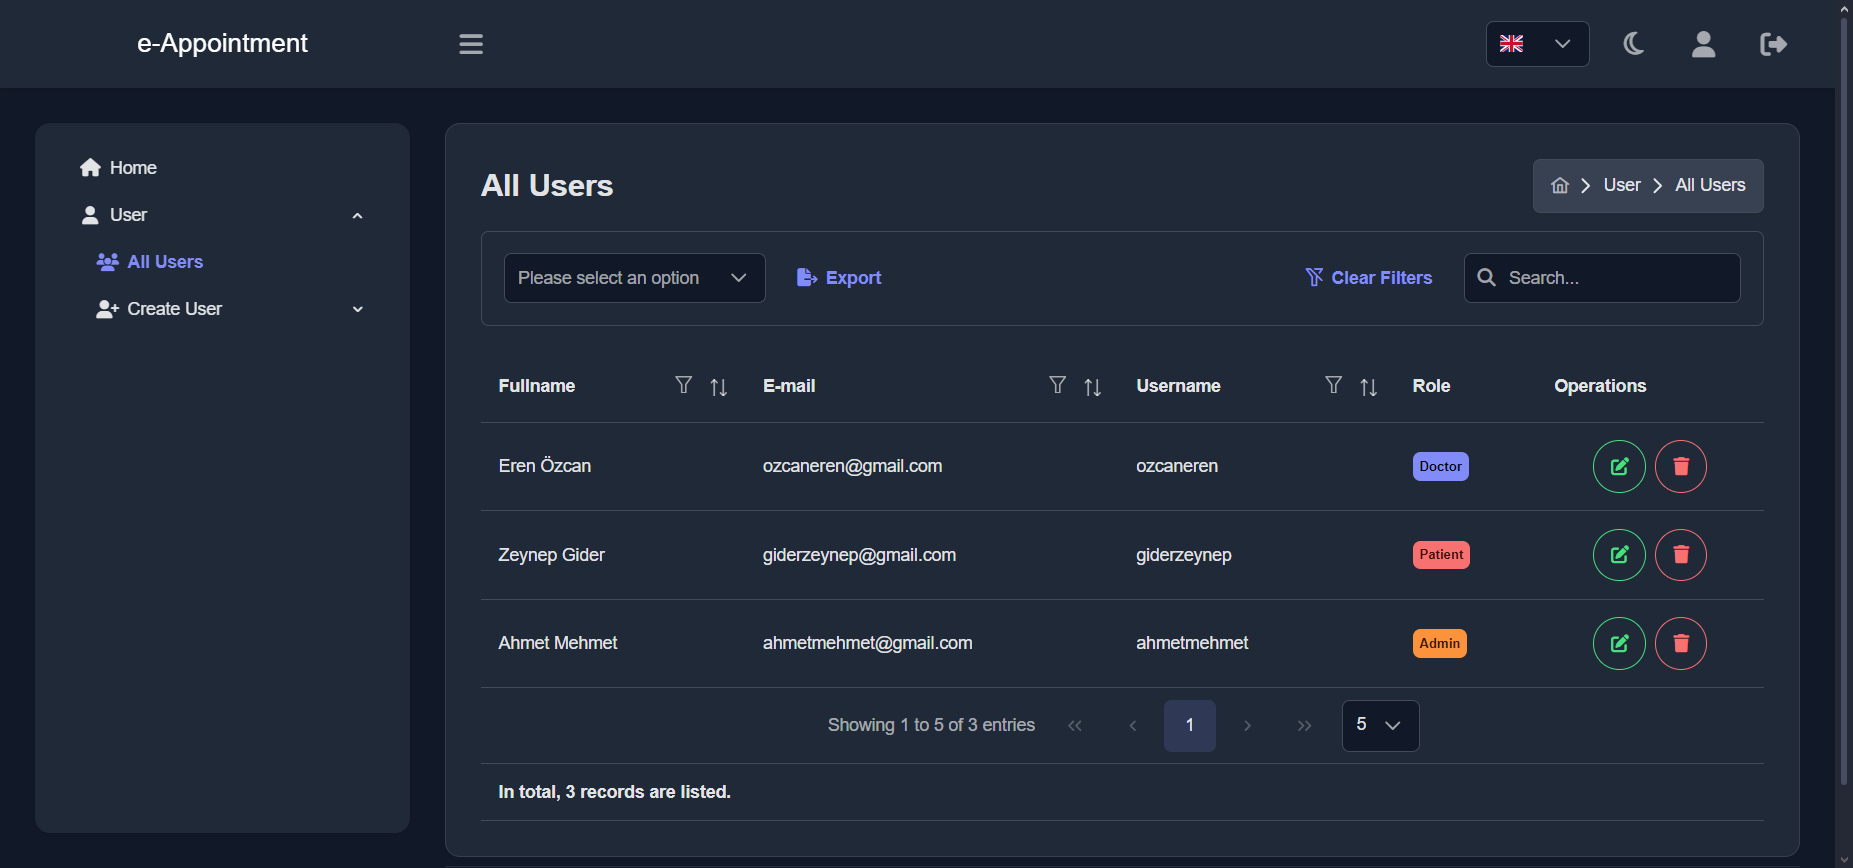The height and width of the screenshot is (868, 1853).
Task: Click the Clear Filters button
Action: [1368, 278]
